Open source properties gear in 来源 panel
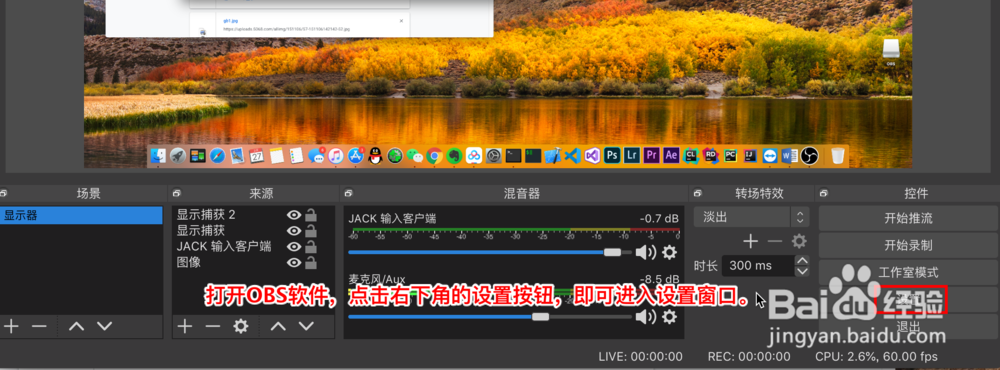The image size is (1000, 370). pos(240,327)
